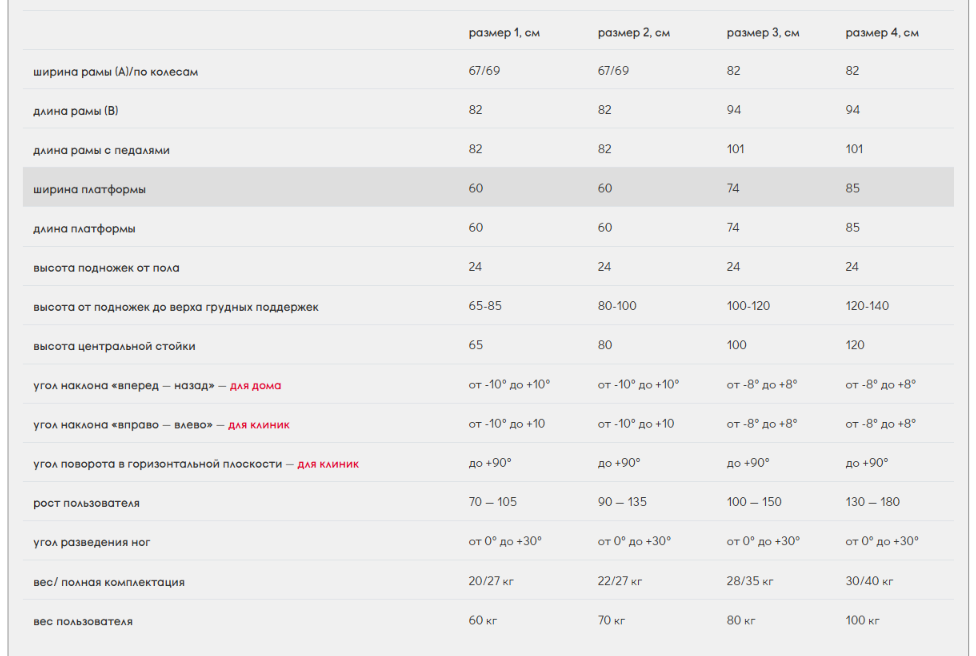Image resolution: width=976 pixels, height=656 pixels.
Task: Select the '65-85' chest support height value
Action: tap(484, 306)
